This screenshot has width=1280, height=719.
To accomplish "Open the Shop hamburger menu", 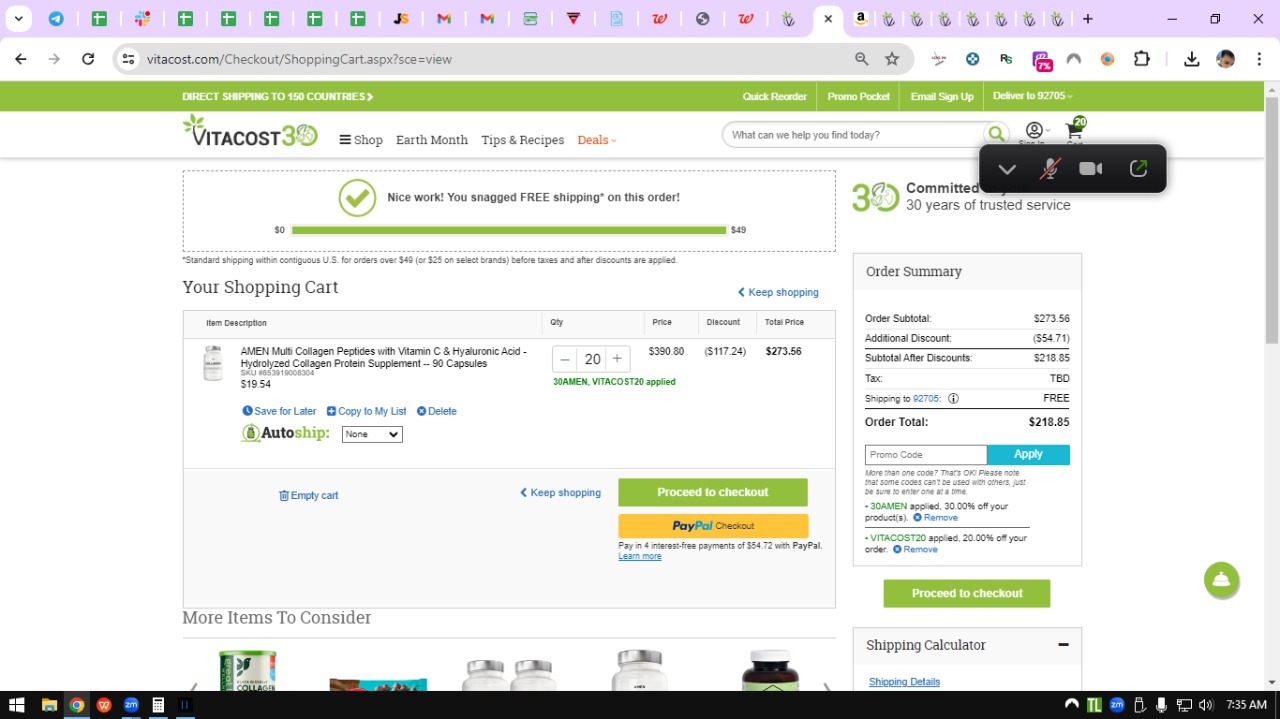I will 361,140.
